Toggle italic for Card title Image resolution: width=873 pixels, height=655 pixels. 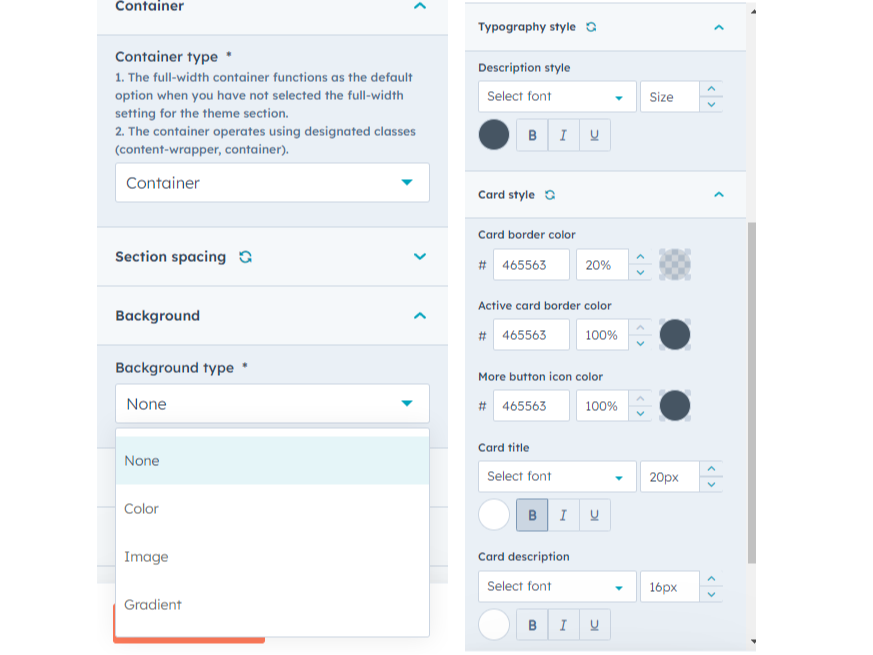pyautogui.click(x=563, y=515)
